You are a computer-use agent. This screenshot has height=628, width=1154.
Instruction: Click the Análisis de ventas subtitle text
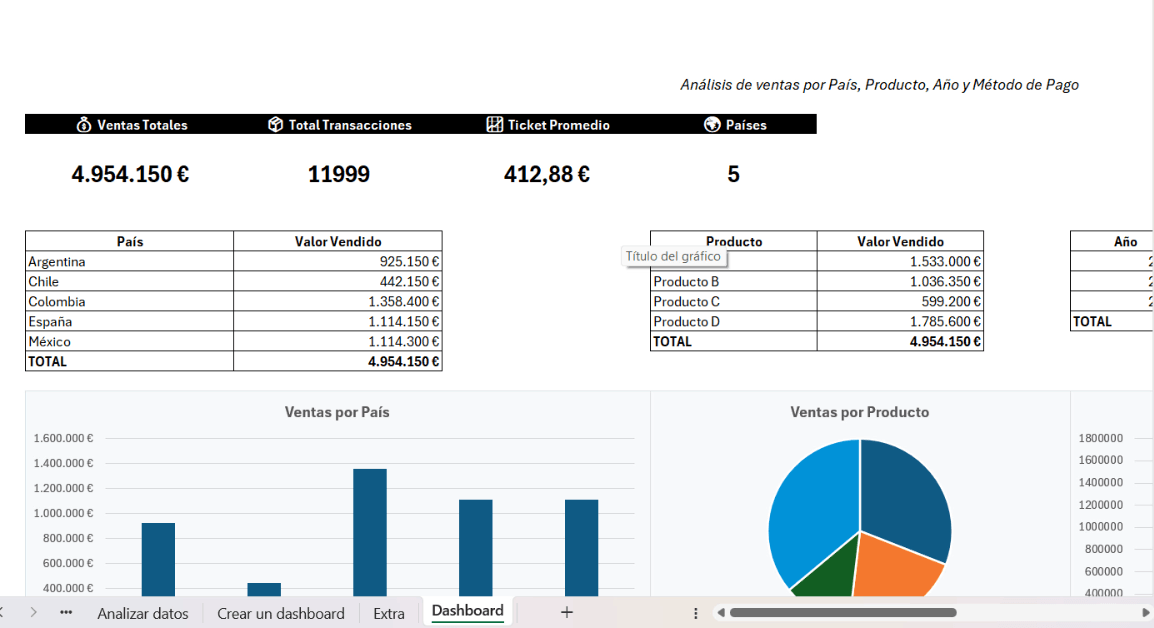(x=879, y=85)
